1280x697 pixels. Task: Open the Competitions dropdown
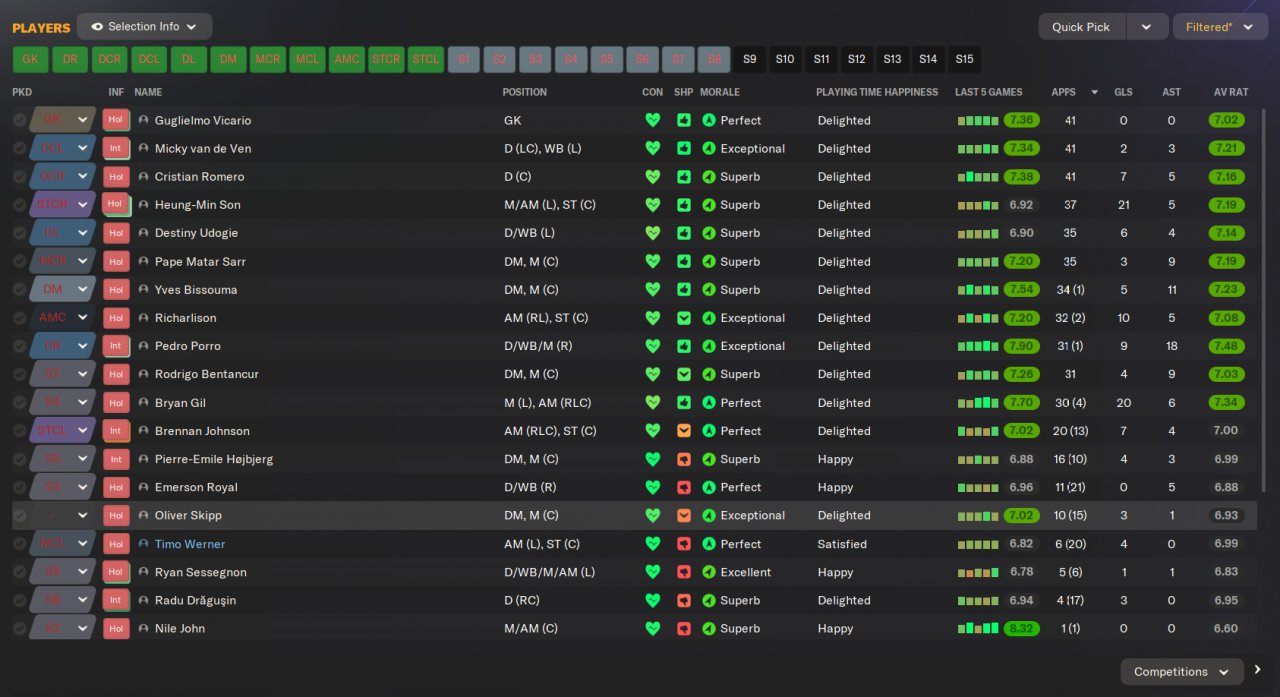1182,672
